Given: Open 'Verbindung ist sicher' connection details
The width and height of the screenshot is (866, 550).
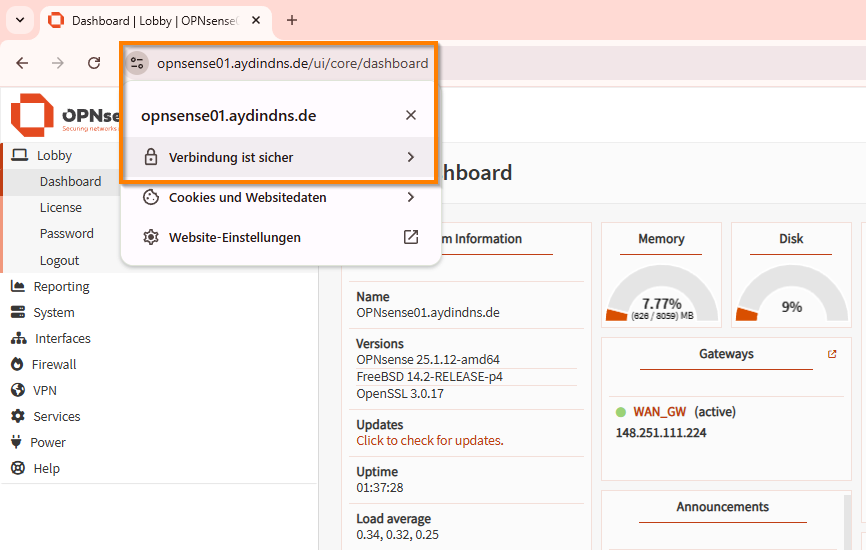Looking at the screenshot, I should click(x=279, y=157).
